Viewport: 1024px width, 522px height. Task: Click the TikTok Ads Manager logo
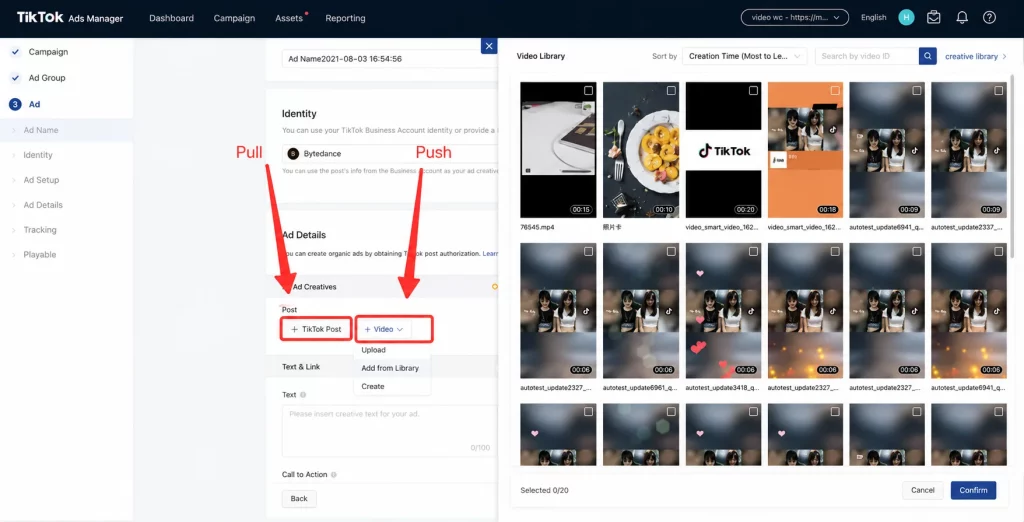tap(70, 18)
